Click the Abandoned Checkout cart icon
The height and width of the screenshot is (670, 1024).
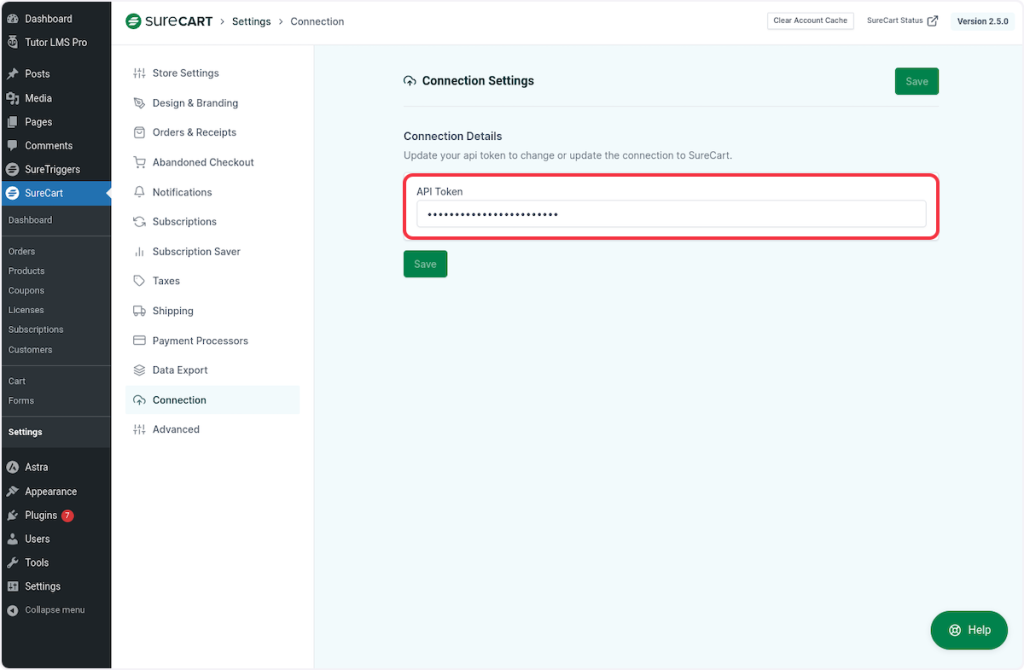[x=139, y=162]
